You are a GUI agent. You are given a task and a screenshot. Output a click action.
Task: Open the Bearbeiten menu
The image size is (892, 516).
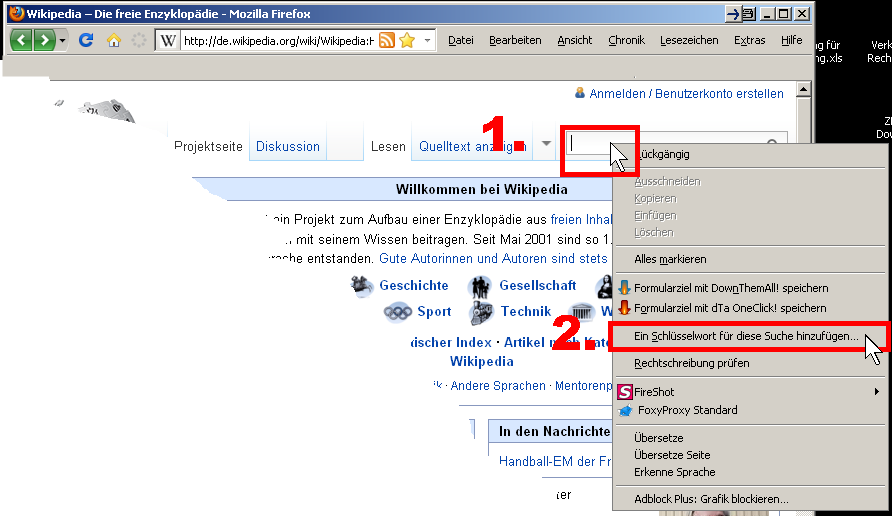[515, 40]
